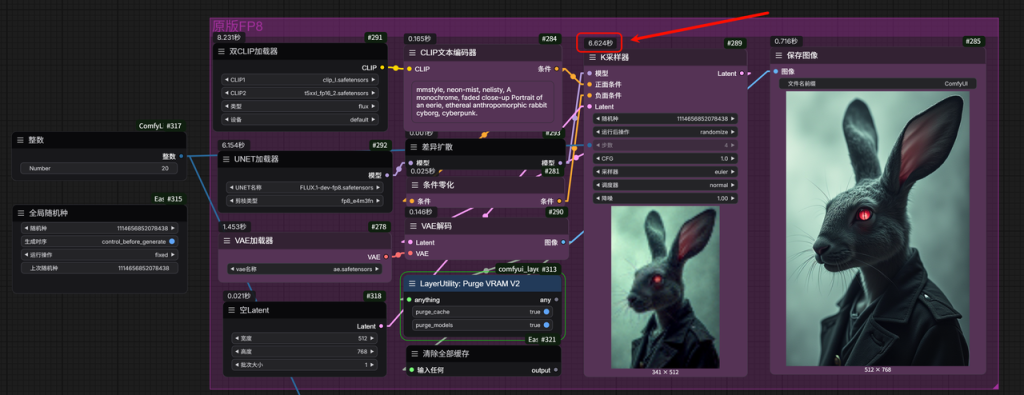Toggle the purge_cache switch
Image resolution: width=1024 pixels, height=395 pixels.
click(547, 312)
